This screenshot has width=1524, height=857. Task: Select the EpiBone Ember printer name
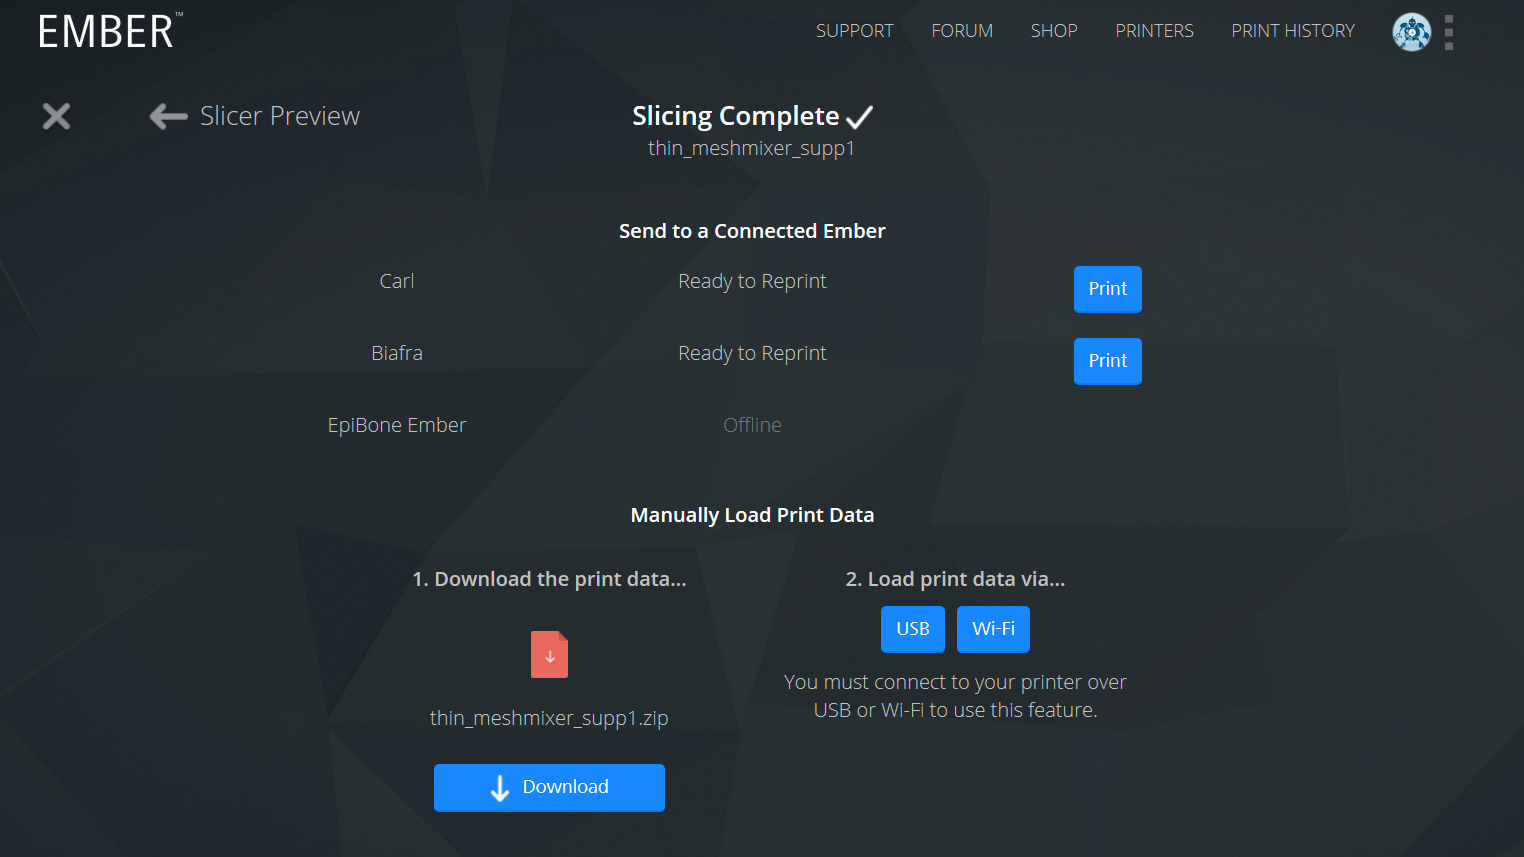(x=397, y=425)
